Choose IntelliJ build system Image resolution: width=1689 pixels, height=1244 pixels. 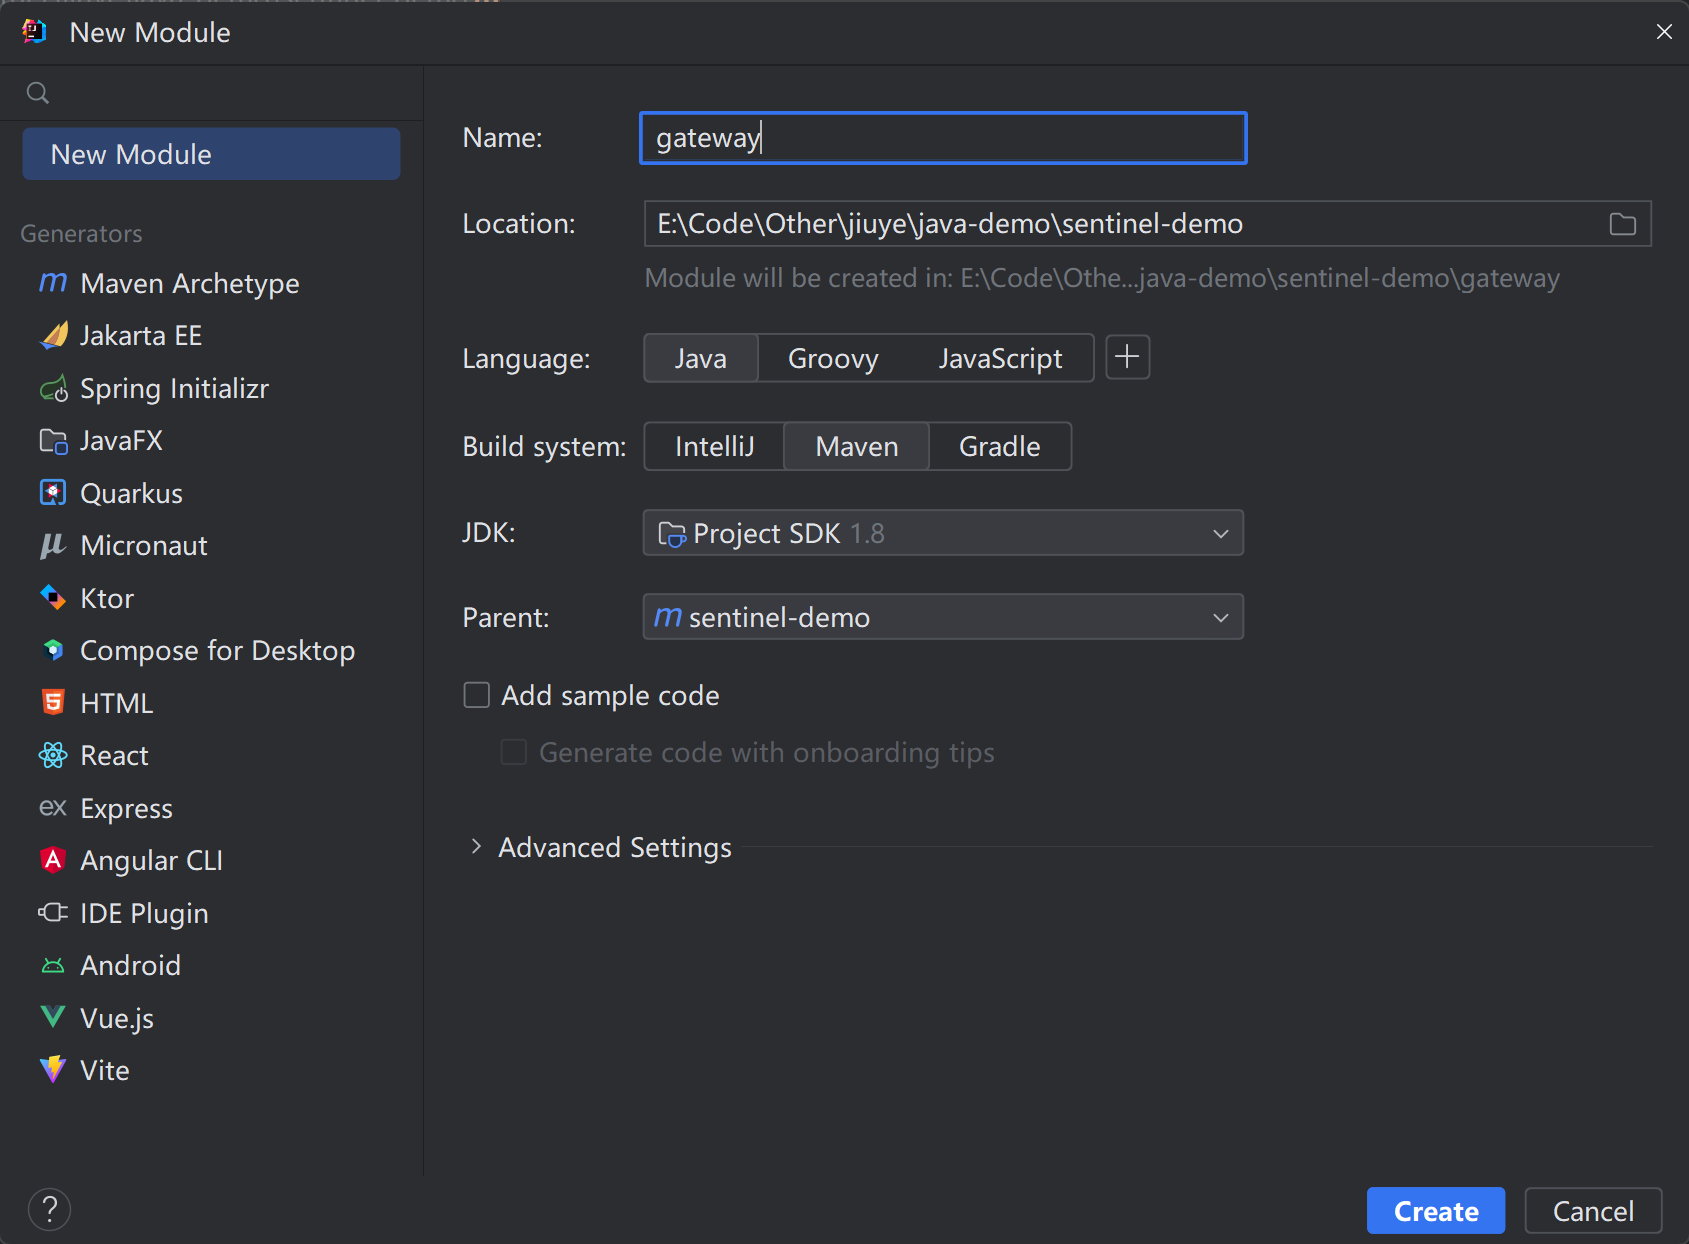point(714,446)
